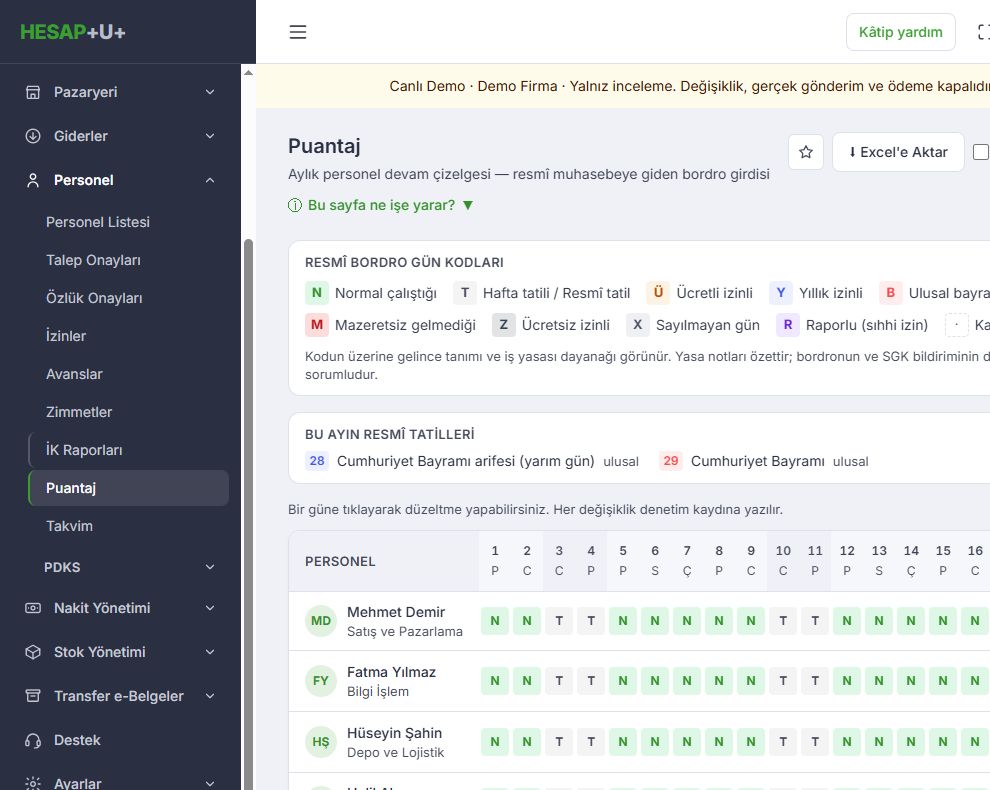This screenshot has width=990, height=790.
Task: Collapse the Personel menu chevron
Action: (210, 181)
